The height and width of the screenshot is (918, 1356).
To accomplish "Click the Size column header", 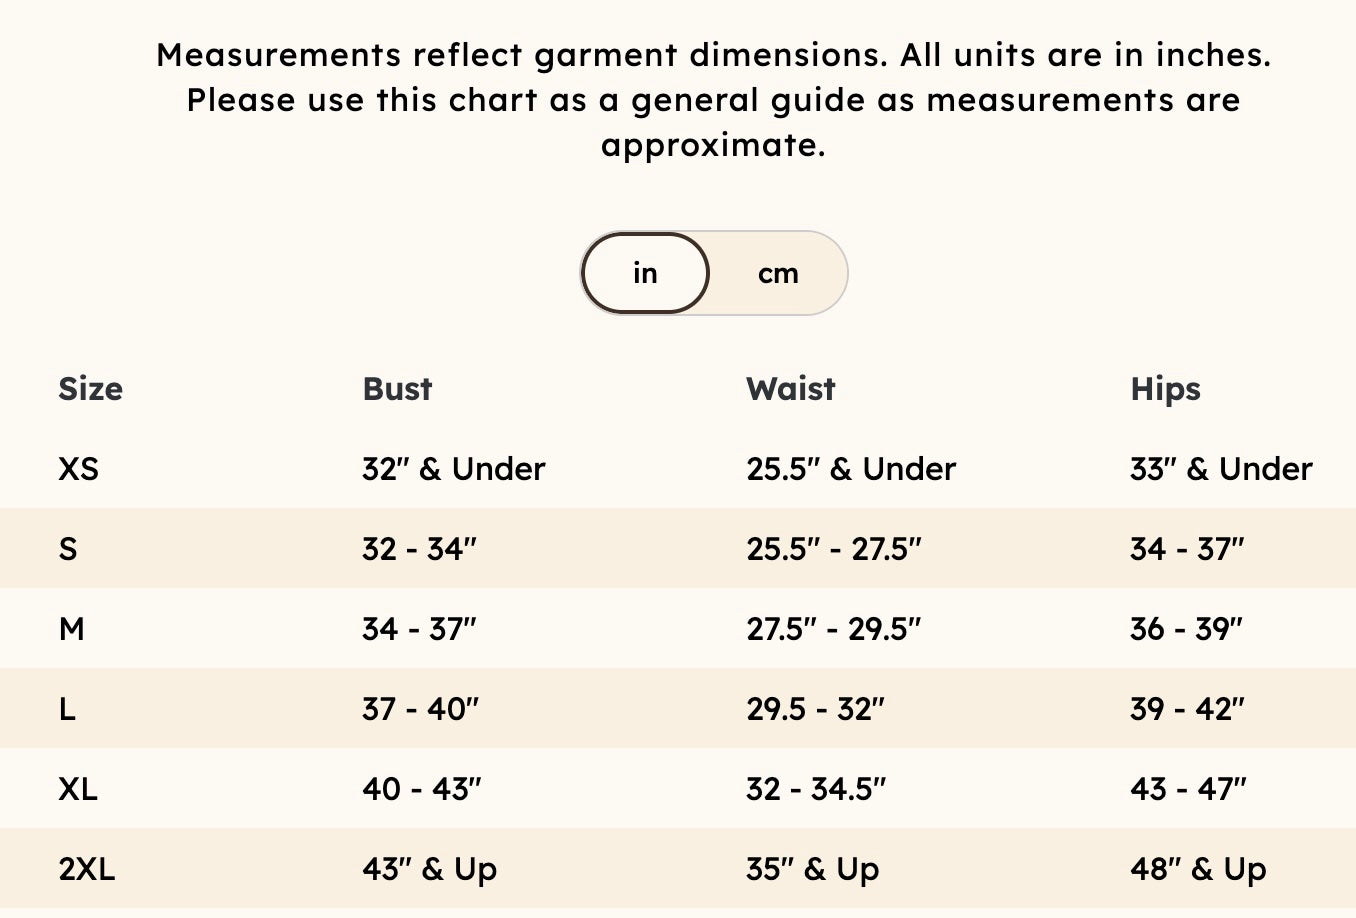I will 91,389.
